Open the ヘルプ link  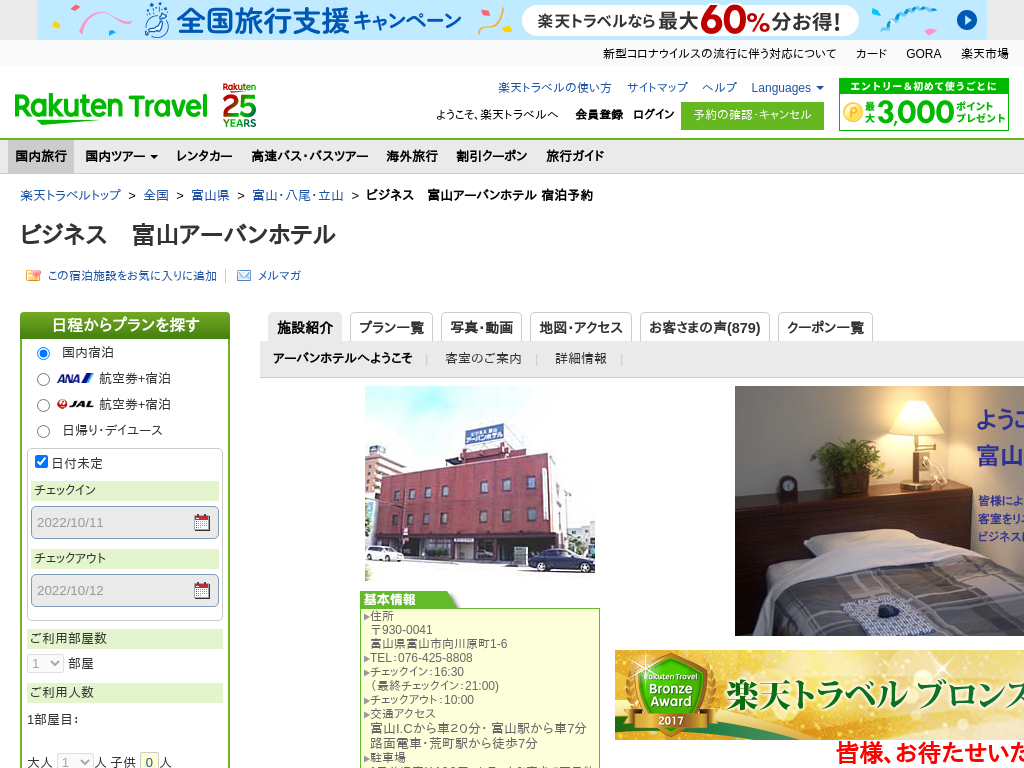point(719,88)
